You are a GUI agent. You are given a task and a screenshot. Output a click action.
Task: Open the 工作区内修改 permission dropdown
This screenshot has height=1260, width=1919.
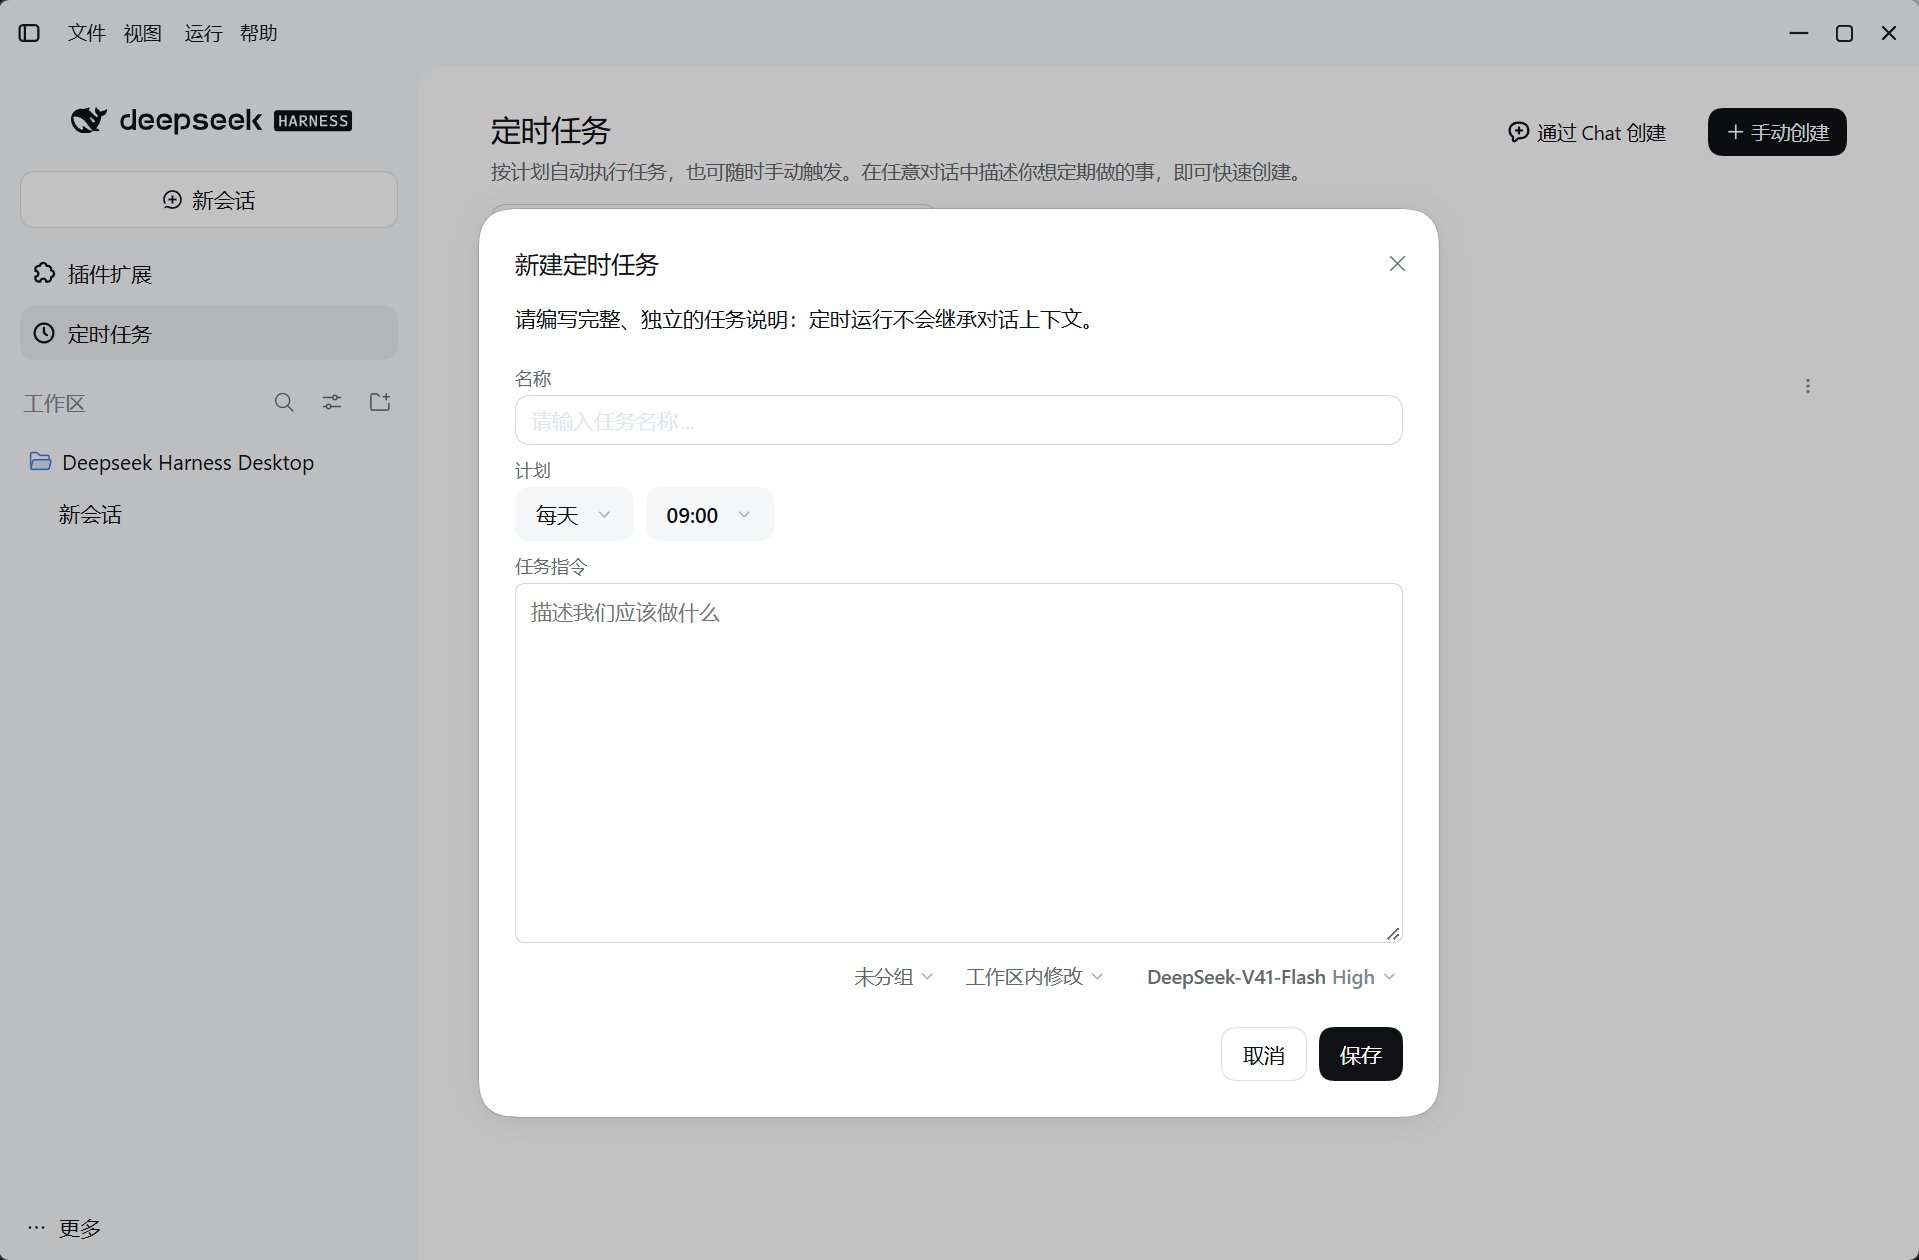(x=1034, y=977)
